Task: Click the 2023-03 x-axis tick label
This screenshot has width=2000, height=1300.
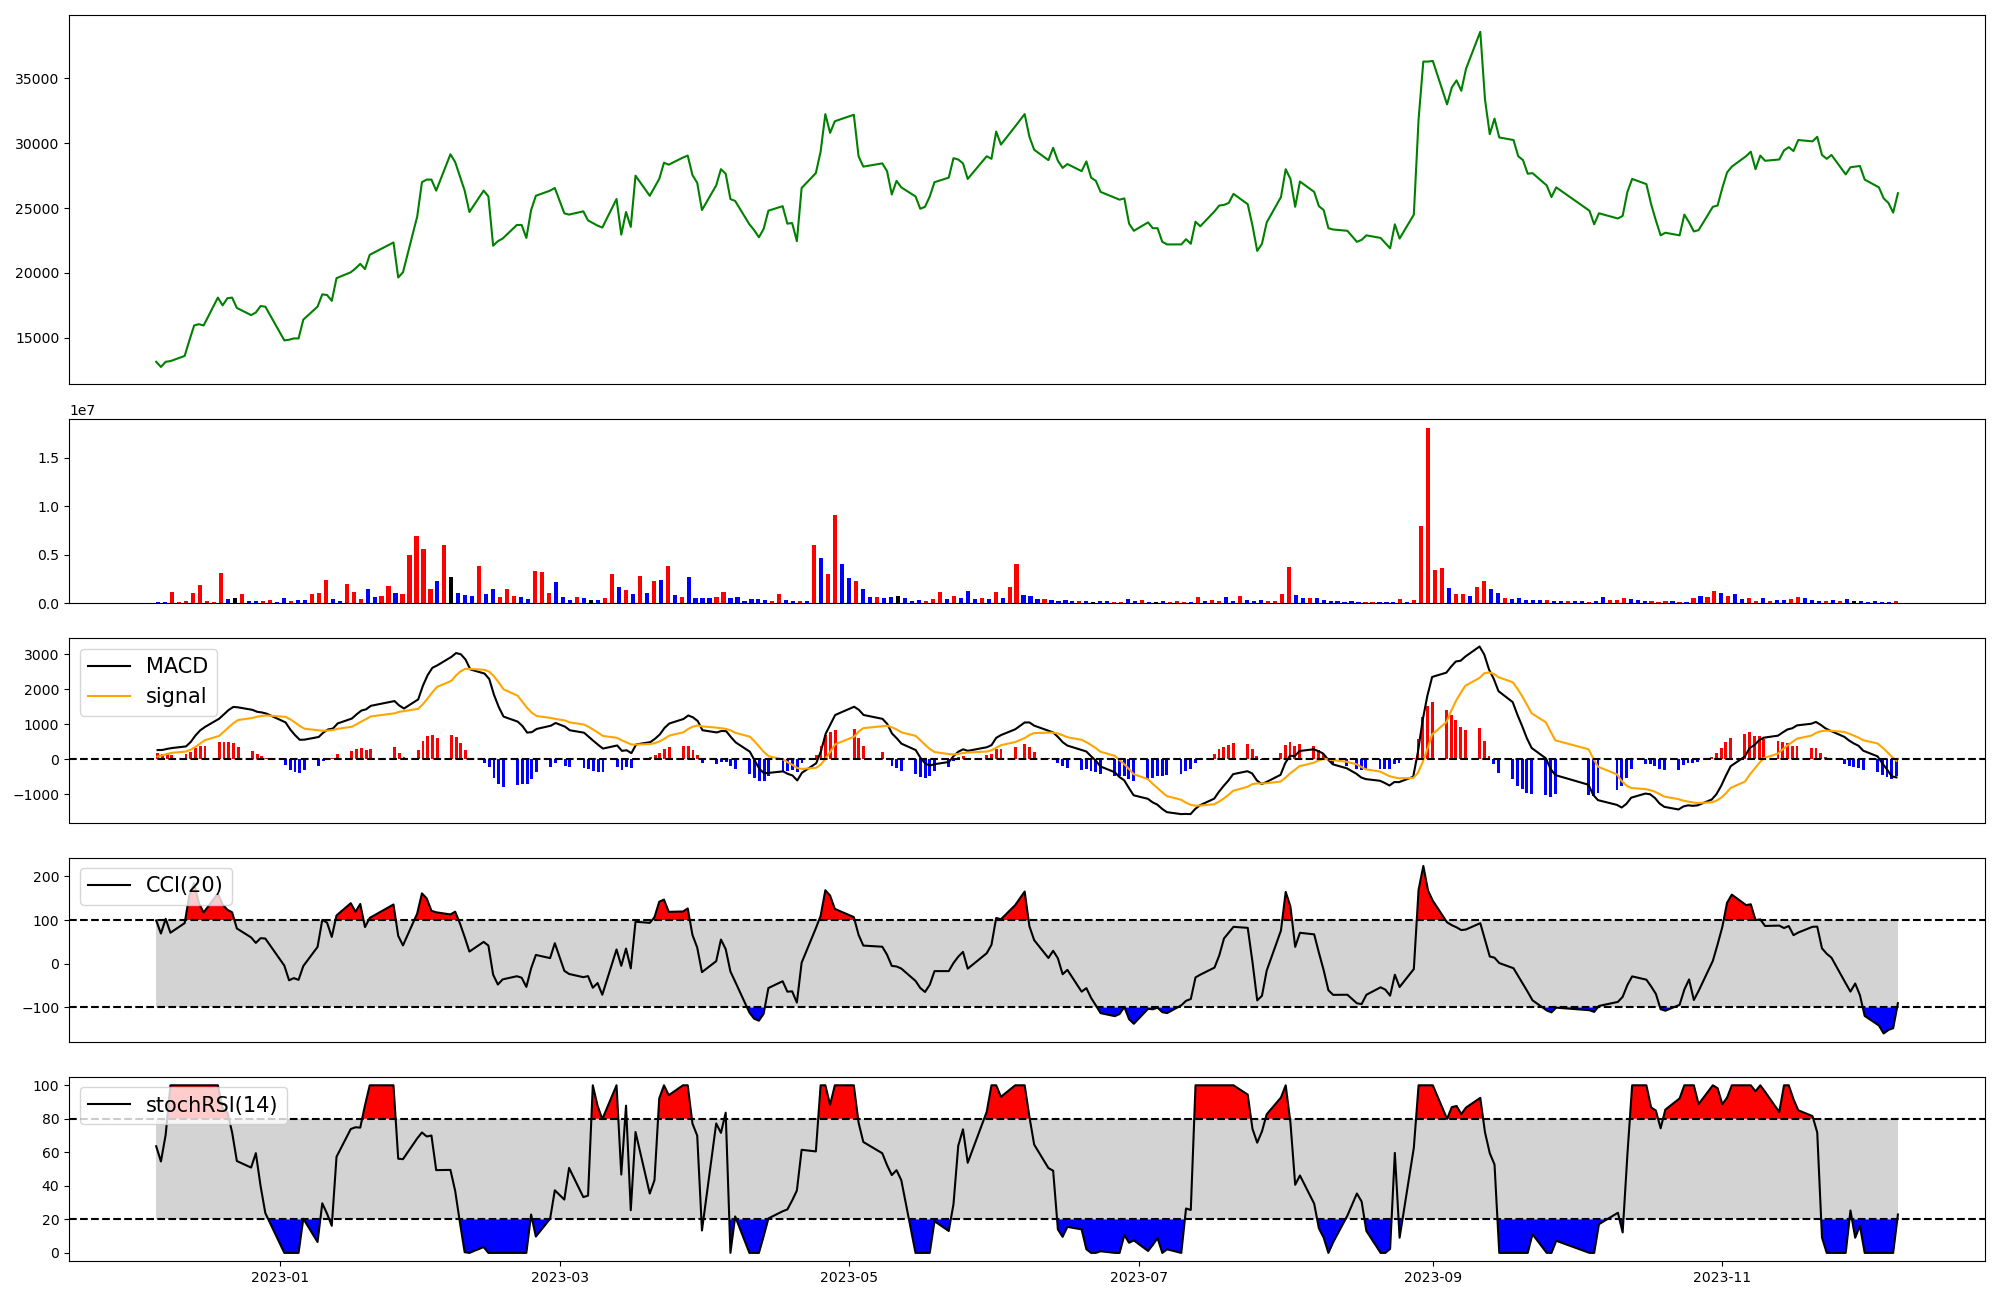Action: tap(560, 1277)
